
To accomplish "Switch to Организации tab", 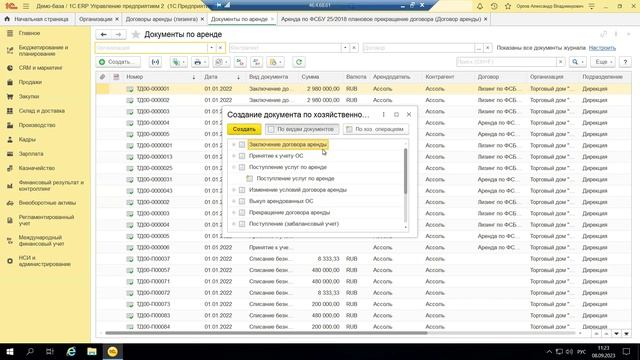I will [x=96, y=19].
